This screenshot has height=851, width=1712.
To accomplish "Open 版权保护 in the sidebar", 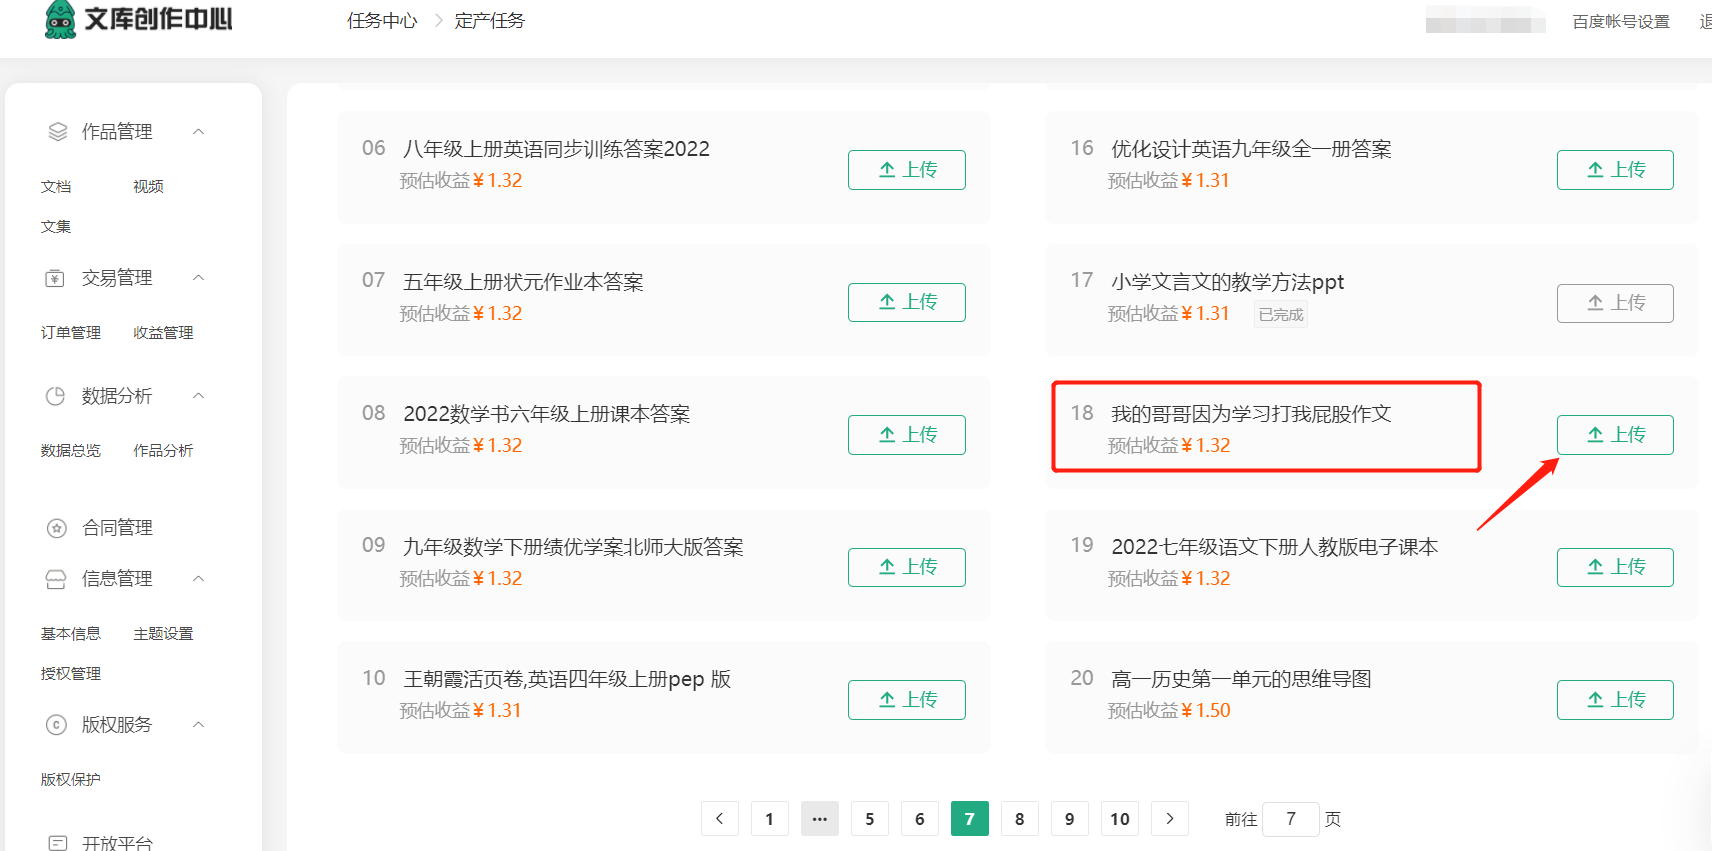I will pyautogui.click(x=71, y=779).
